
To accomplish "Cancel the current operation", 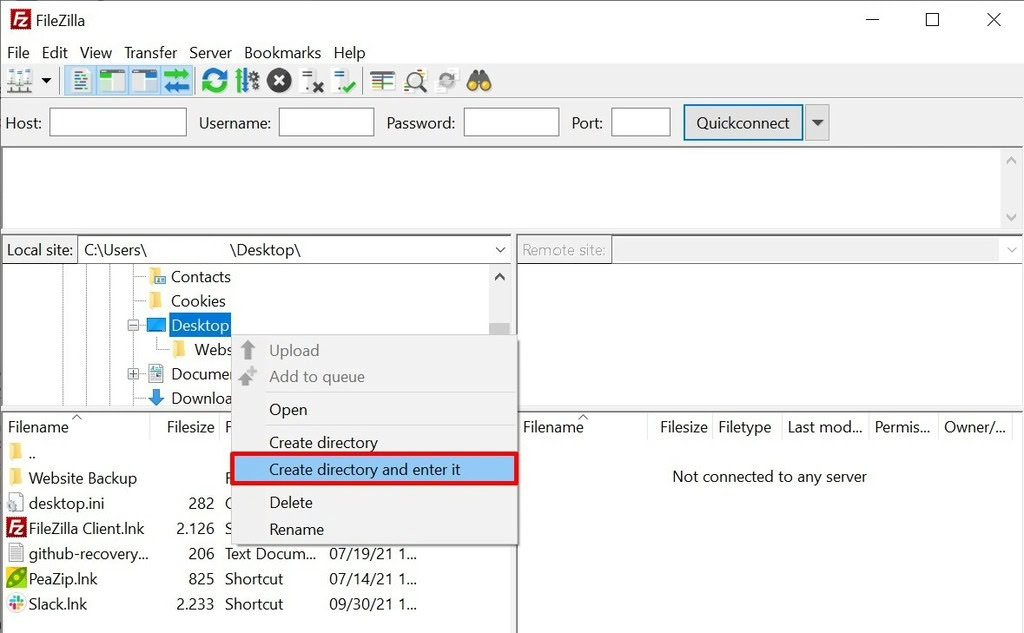I will coord(279,80).
